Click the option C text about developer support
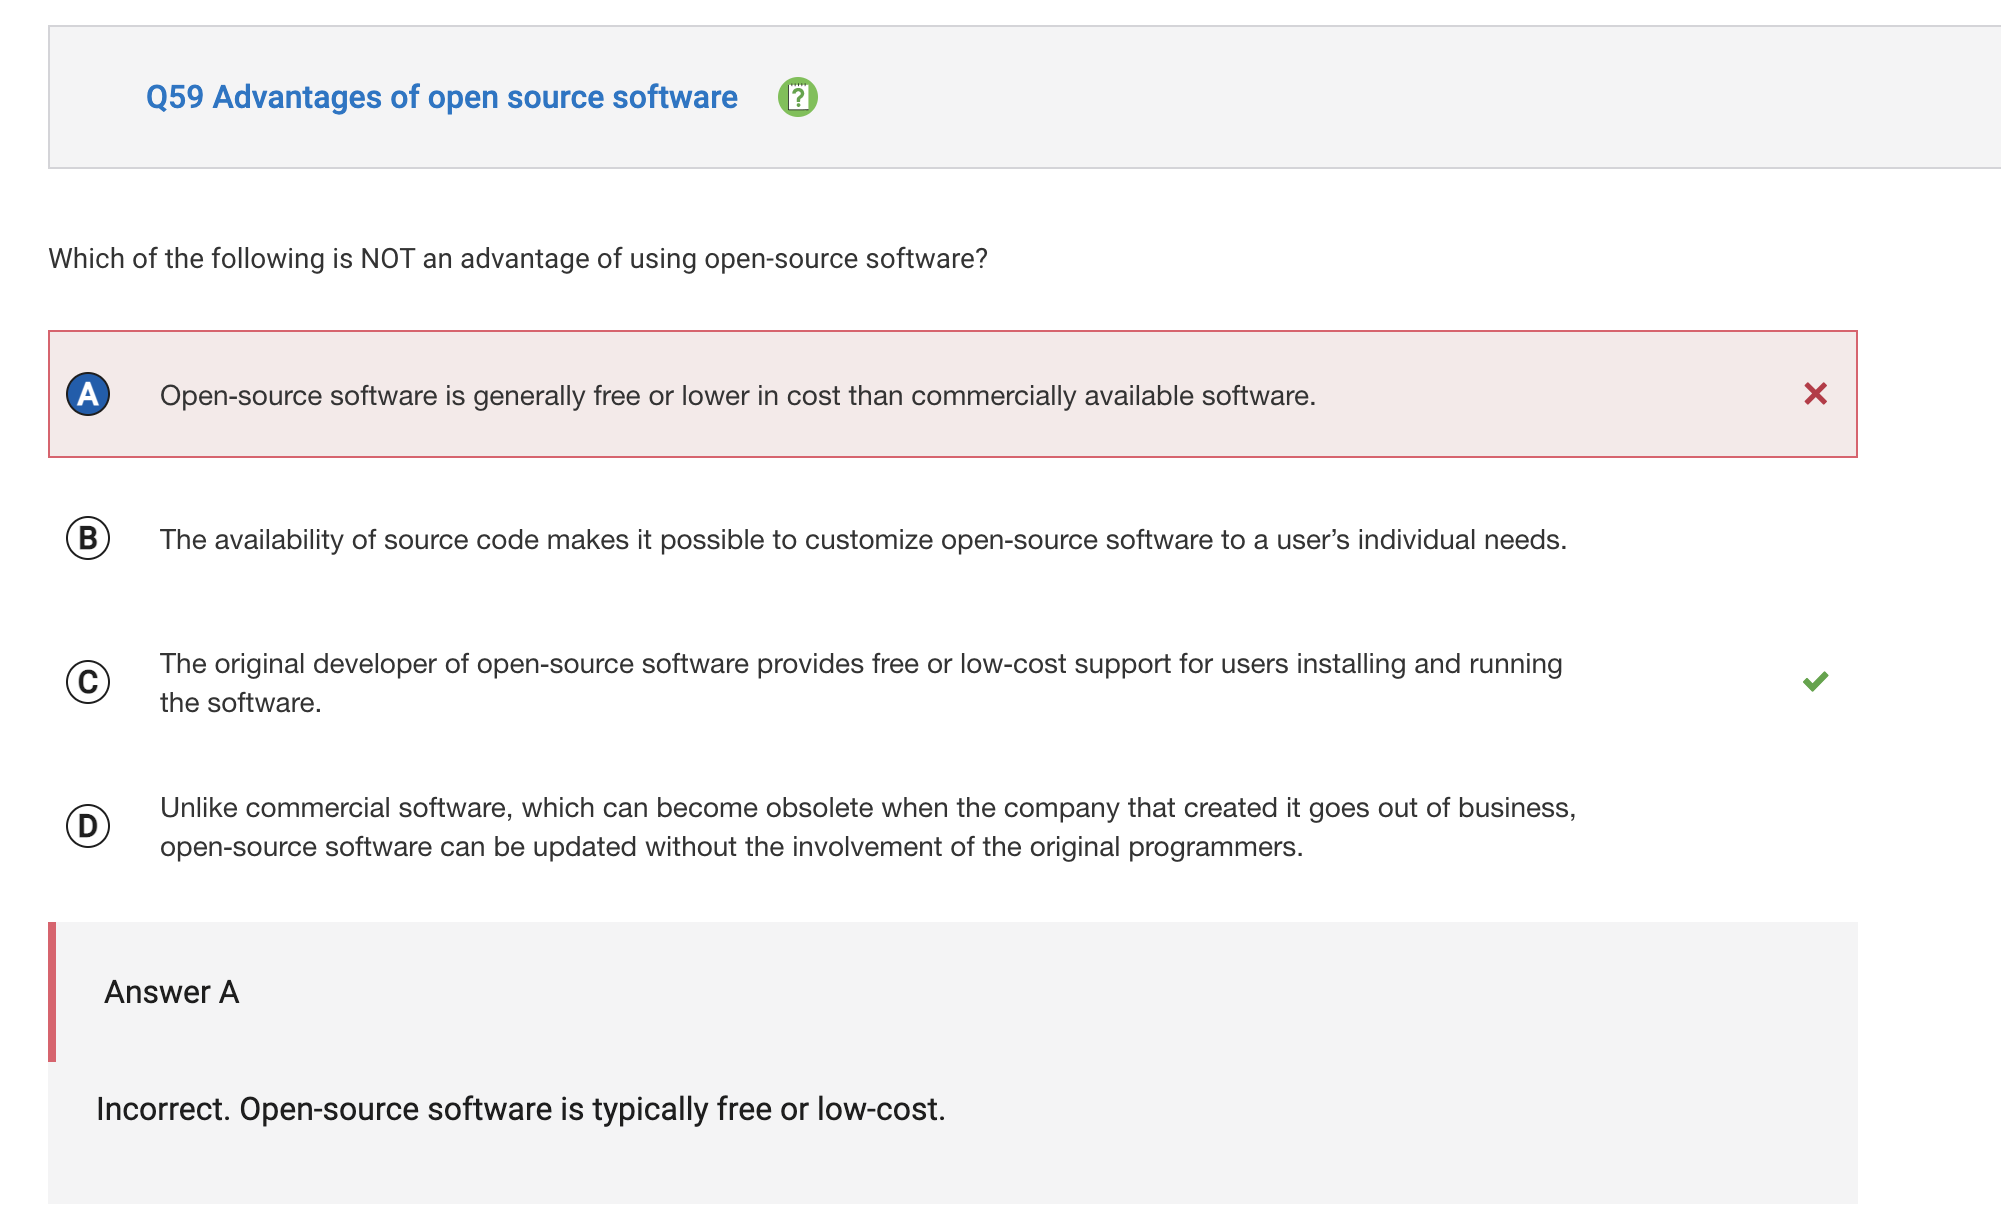Screen dimensions: 2001x1206 pyautogui.click(x=860, y=664)
